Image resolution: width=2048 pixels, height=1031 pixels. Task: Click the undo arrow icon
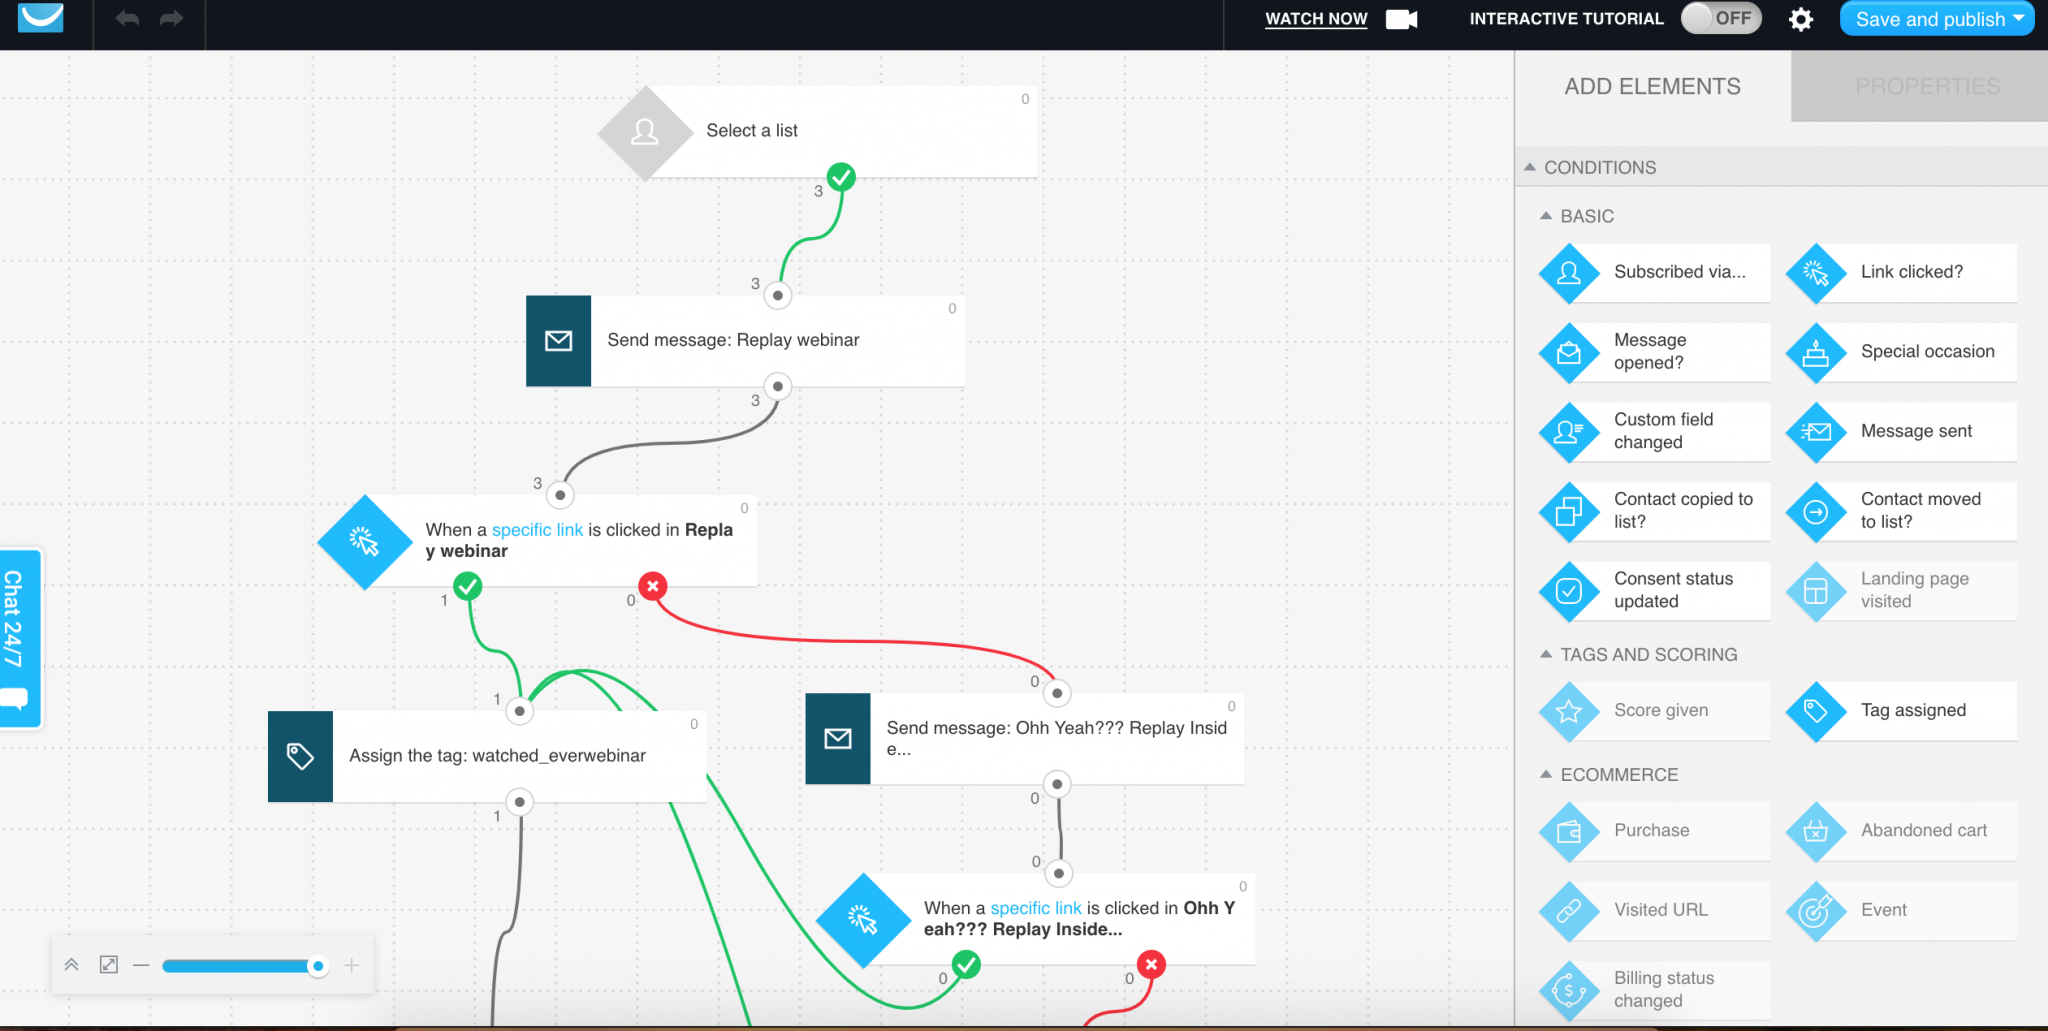click(x=127, y=19)
